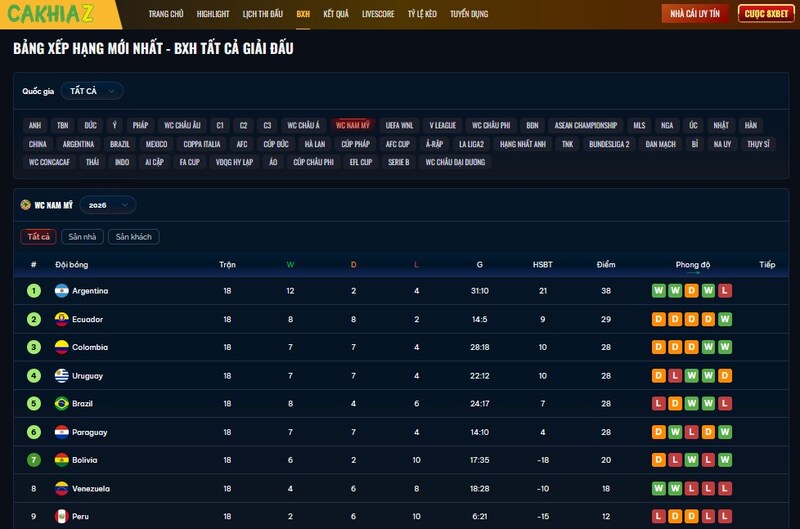
Task: Select the Asean Championship league tag
Action: [586, 125]
